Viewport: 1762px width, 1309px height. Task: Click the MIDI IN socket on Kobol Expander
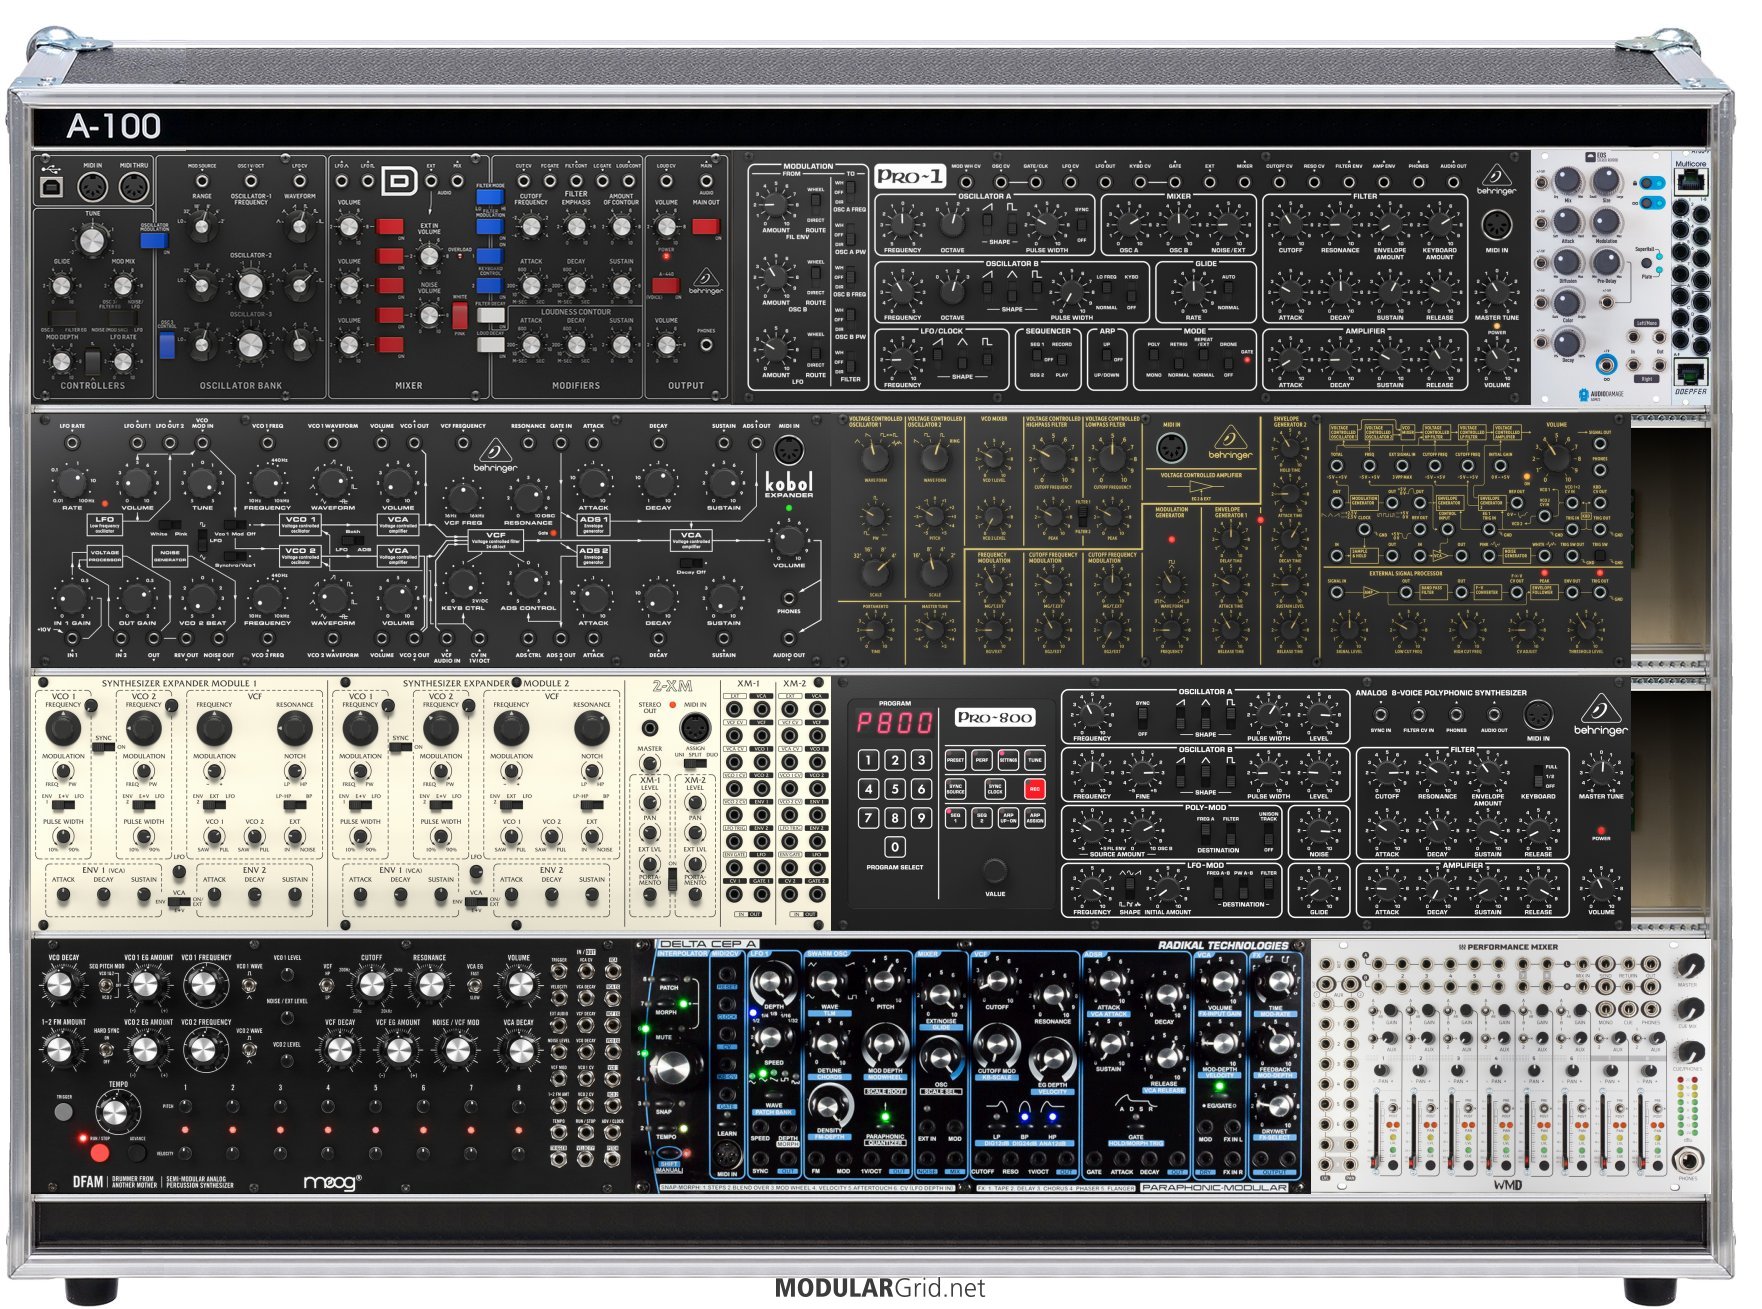point(789,448)
